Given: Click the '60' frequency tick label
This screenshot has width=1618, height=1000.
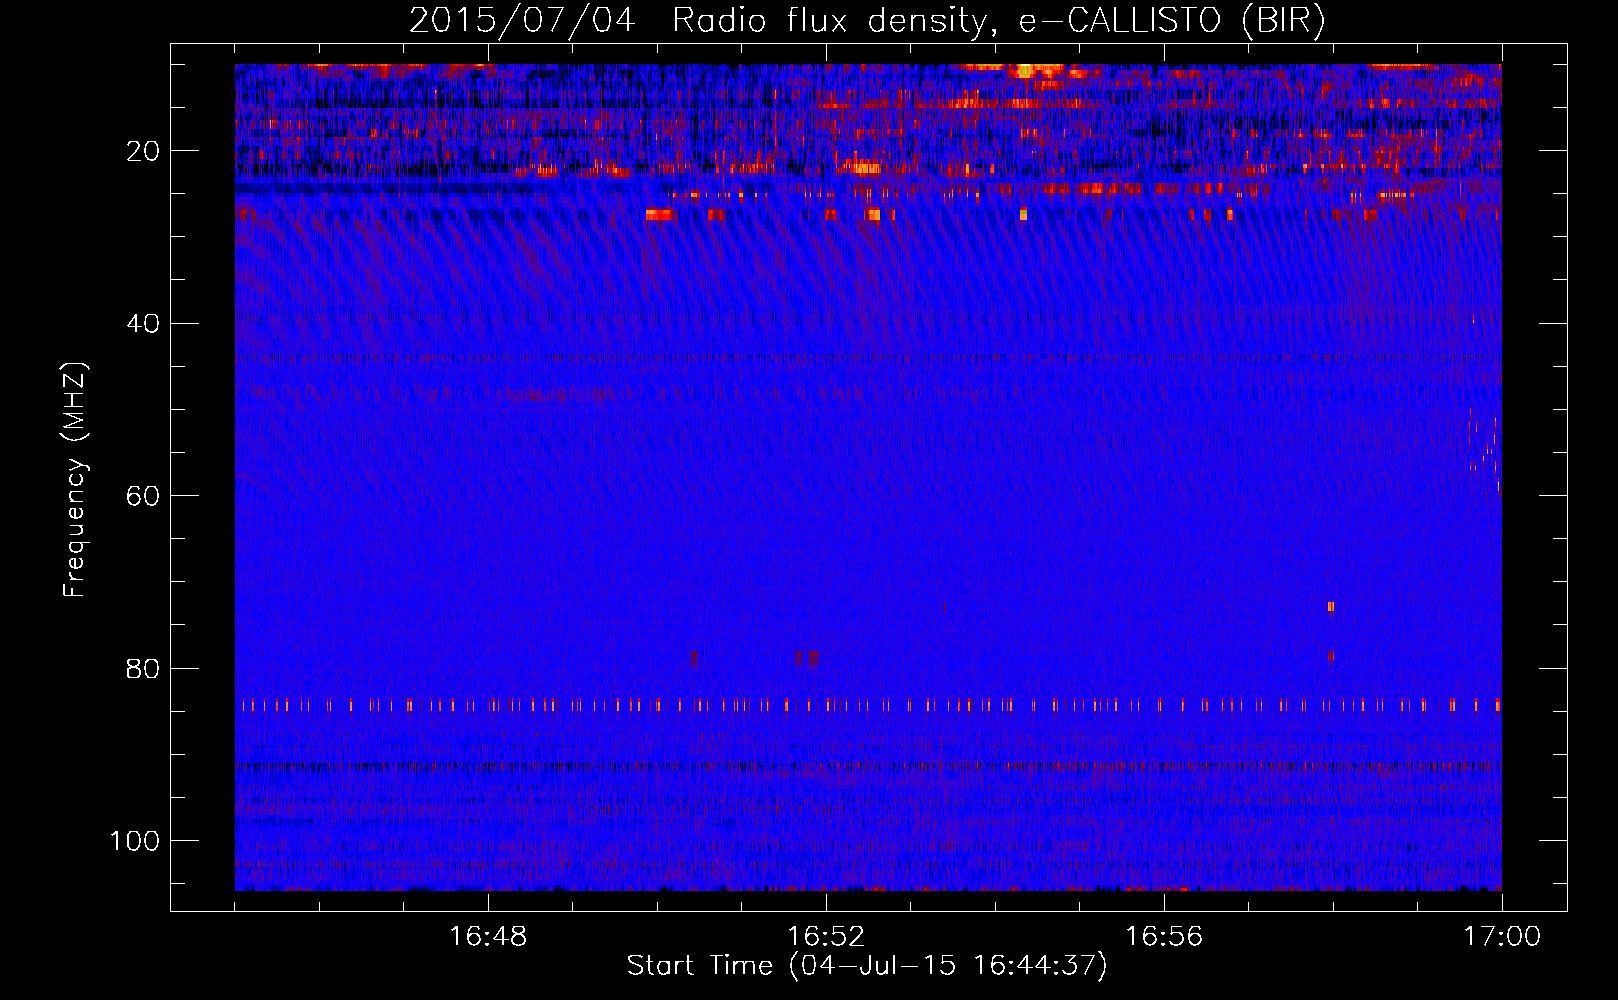Looking at the screenshot, I should click(143, 496).
